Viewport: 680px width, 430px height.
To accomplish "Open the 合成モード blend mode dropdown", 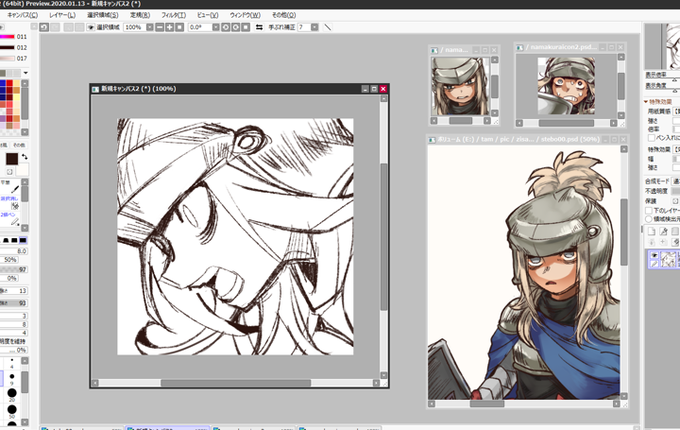I will [x=676, y=181].
